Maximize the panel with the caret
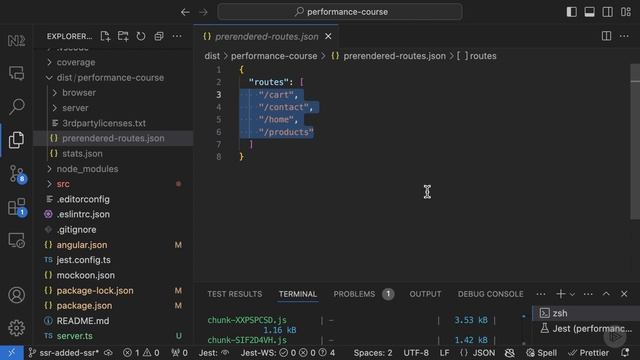This screenshot has width=640, height=360. pyautogui.click(x=606, y=294)
